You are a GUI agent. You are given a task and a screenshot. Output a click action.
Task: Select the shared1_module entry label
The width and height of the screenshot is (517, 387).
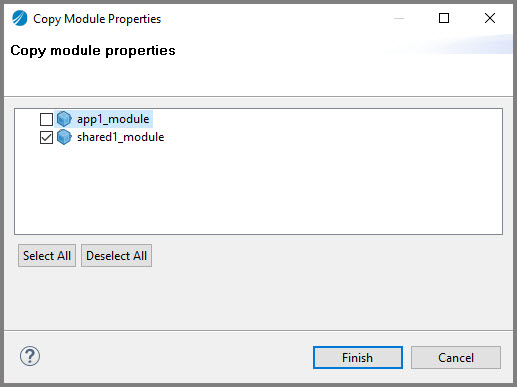tap(120, 137)
